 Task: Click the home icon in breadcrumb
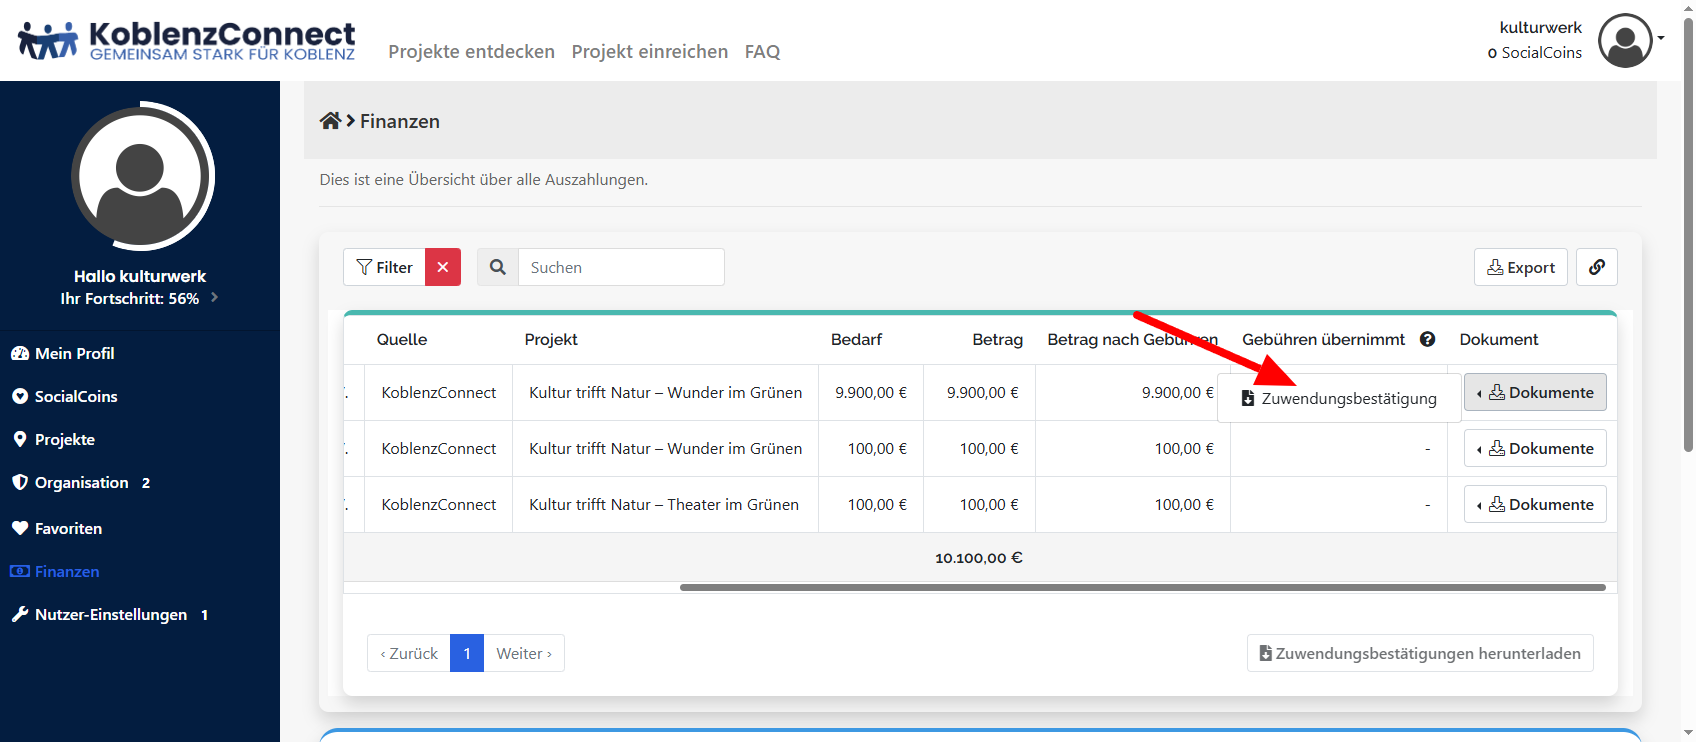pyautogui.click(x=330, y=121)
